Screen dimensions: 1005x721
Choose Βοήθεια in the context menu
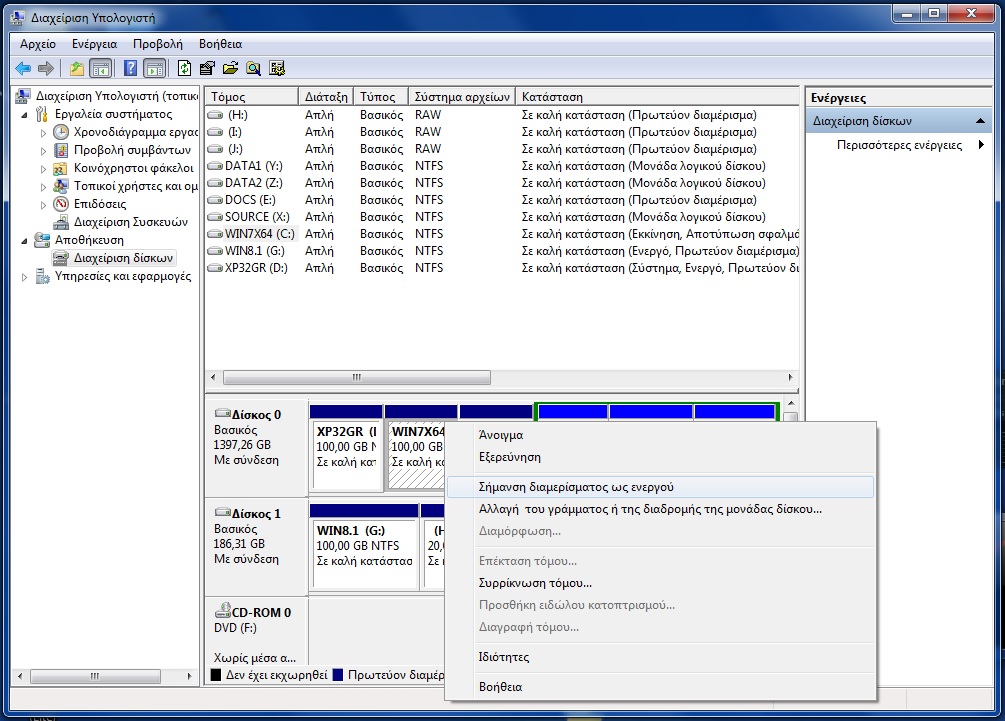pyautogui.click(x=660, y=687)
